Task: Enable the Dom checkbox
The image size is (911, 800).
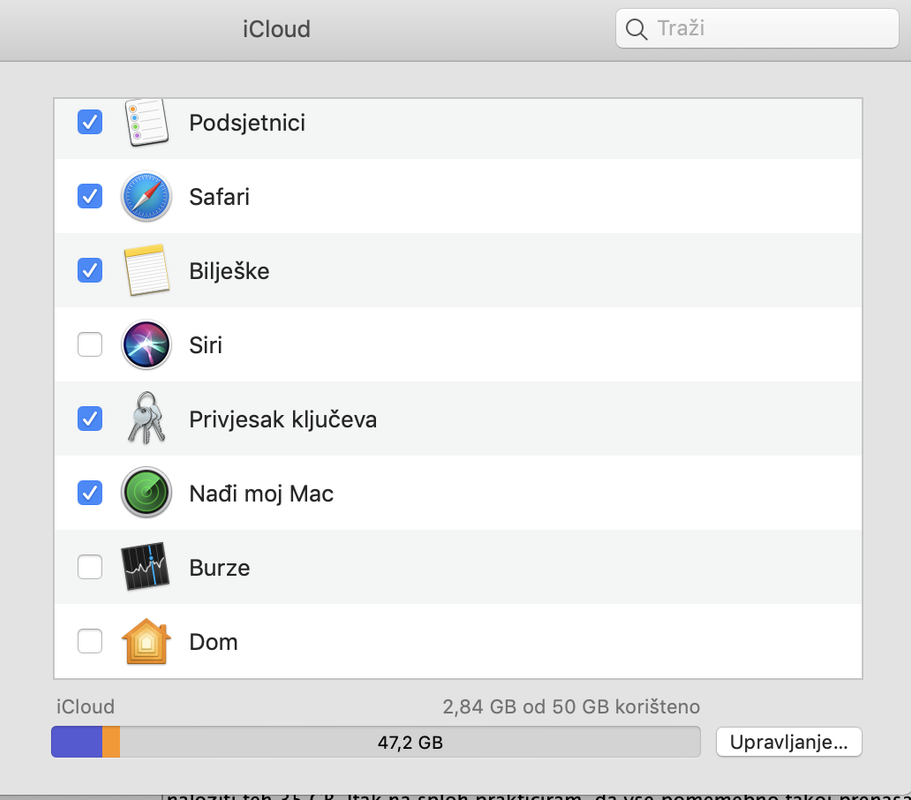Action: [90, 641]
